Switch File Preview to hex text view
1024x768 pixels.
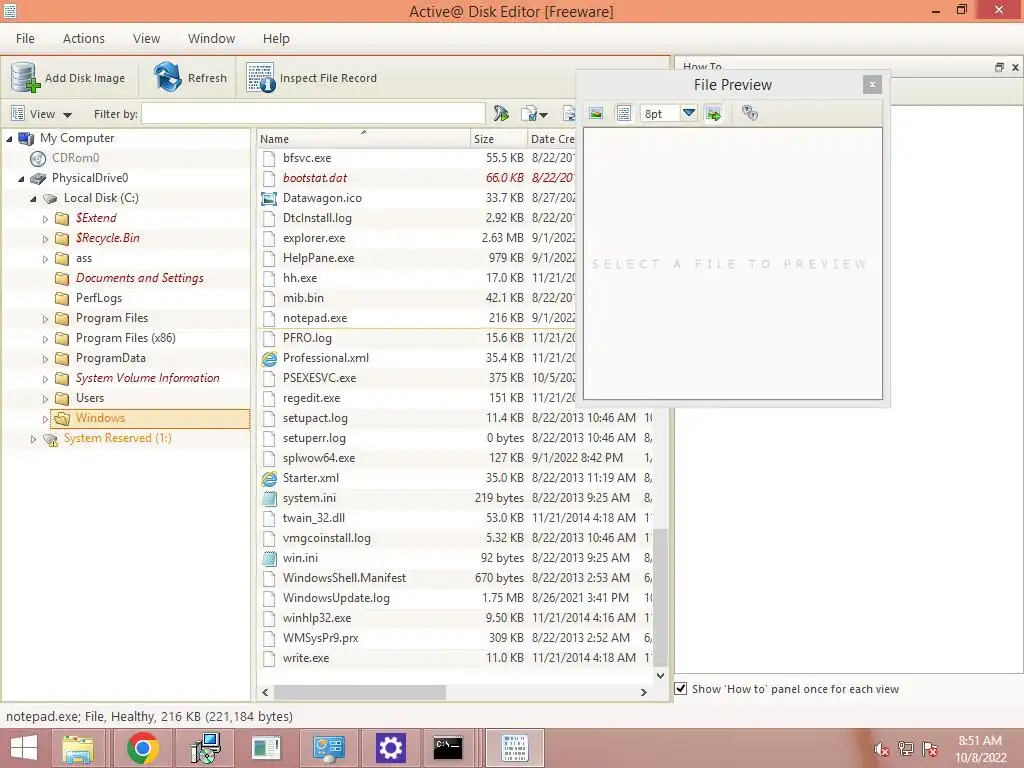click(x=624, y=113)
